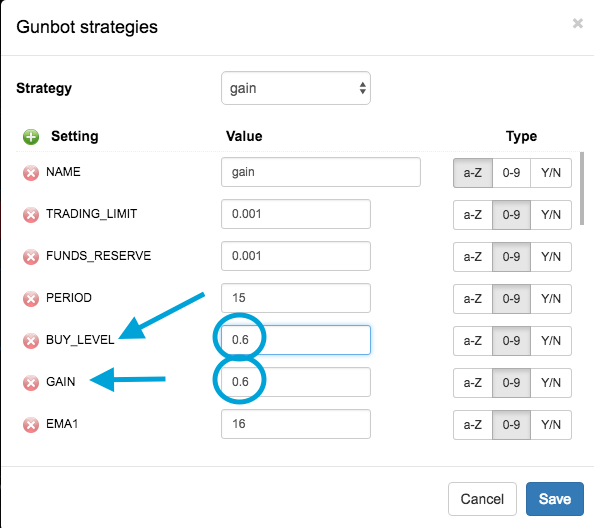Close the Gunbot strategies dialog
Viewport: 594px width, 528px height.
578,23
